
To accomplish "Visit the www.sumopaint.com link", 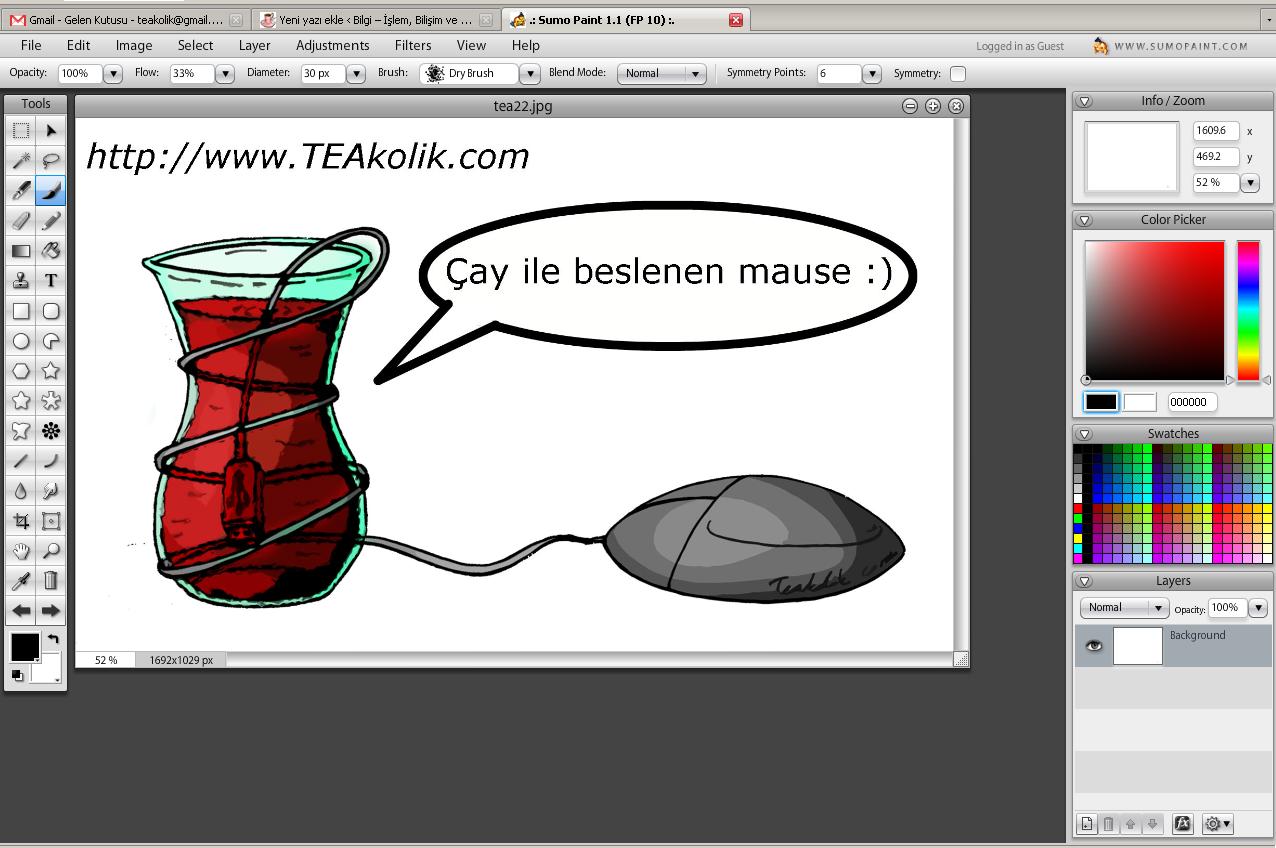I will (1181, 46).
